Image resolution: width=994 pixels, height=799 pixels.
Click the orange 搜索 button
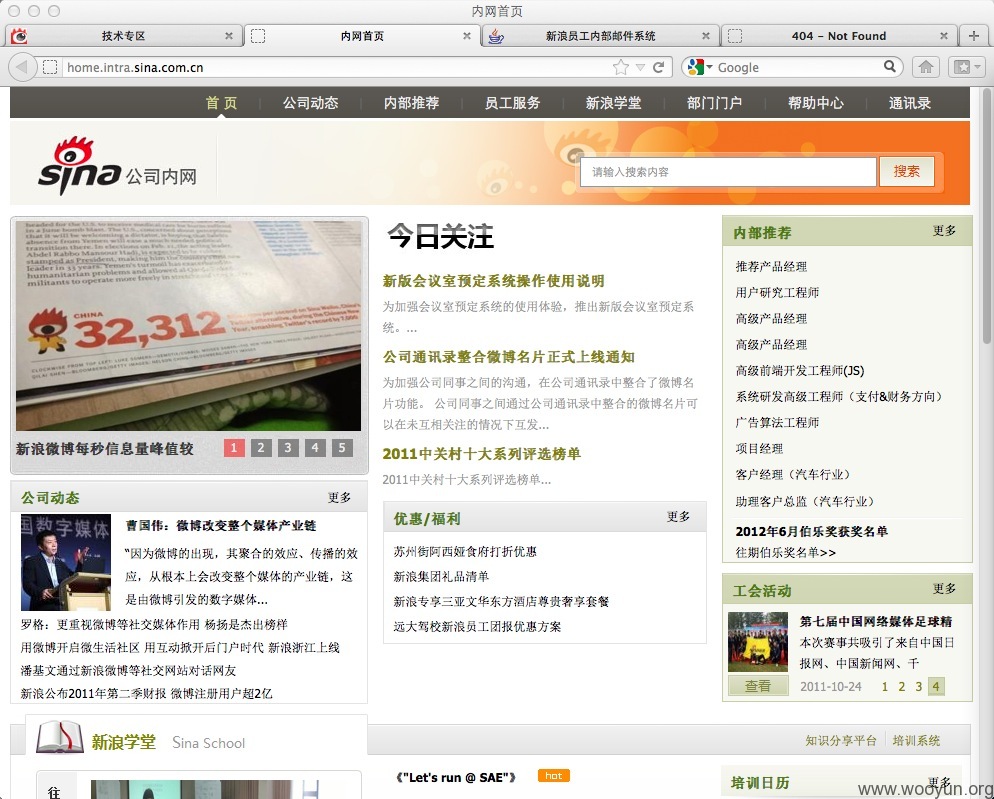[x=907, y=171]
